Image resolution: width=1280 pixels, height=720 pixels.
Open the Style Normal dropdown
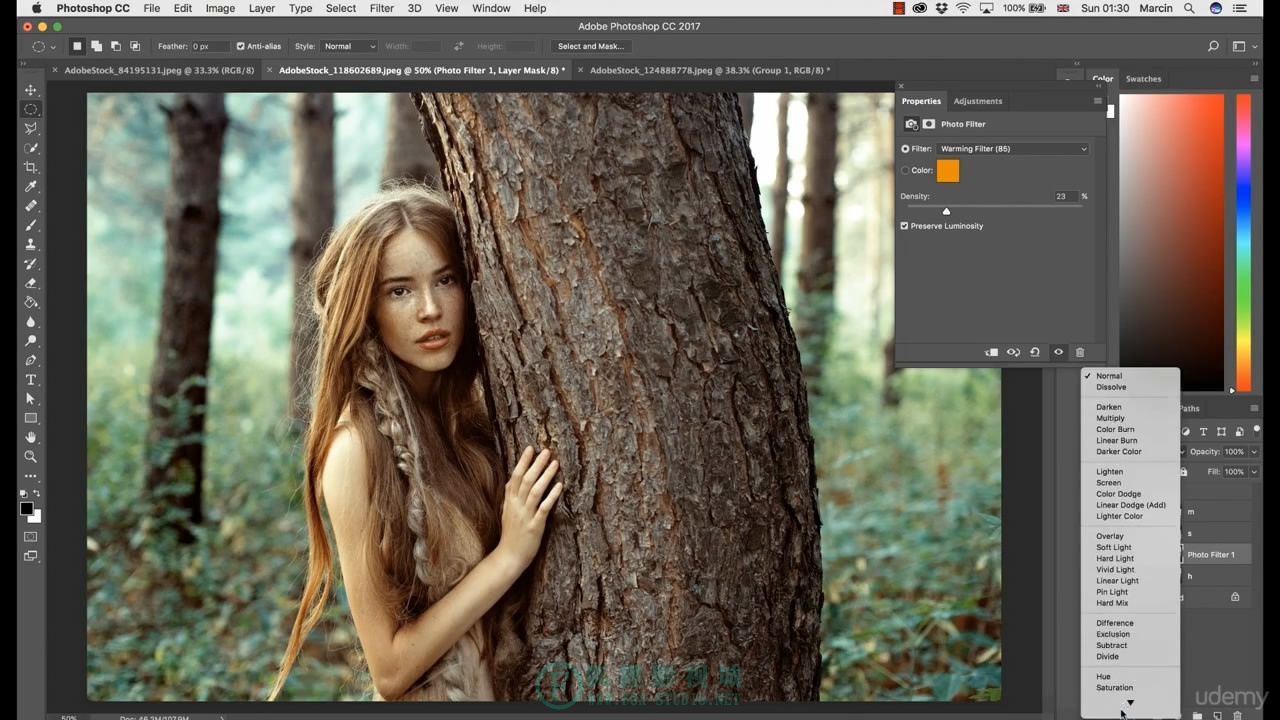349,46
